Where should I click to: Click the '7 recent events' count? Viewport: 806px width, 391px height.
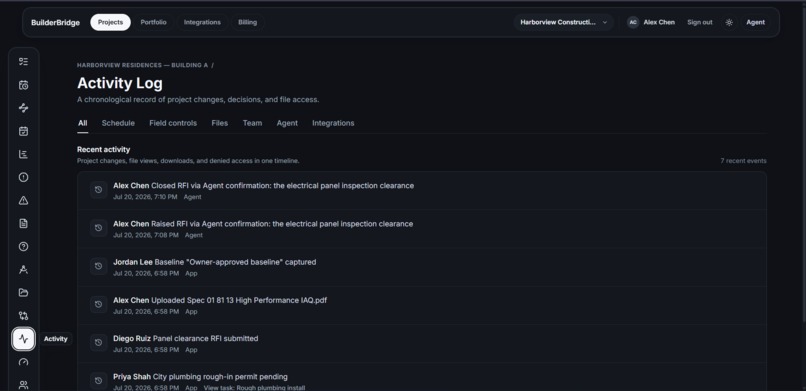[x=743, y=161]
